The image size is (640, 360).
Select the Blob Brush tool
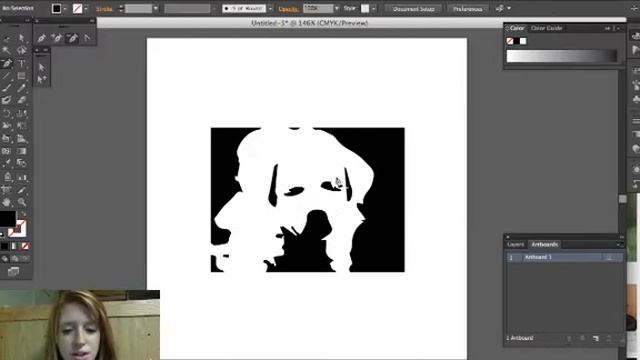(7, 100)
